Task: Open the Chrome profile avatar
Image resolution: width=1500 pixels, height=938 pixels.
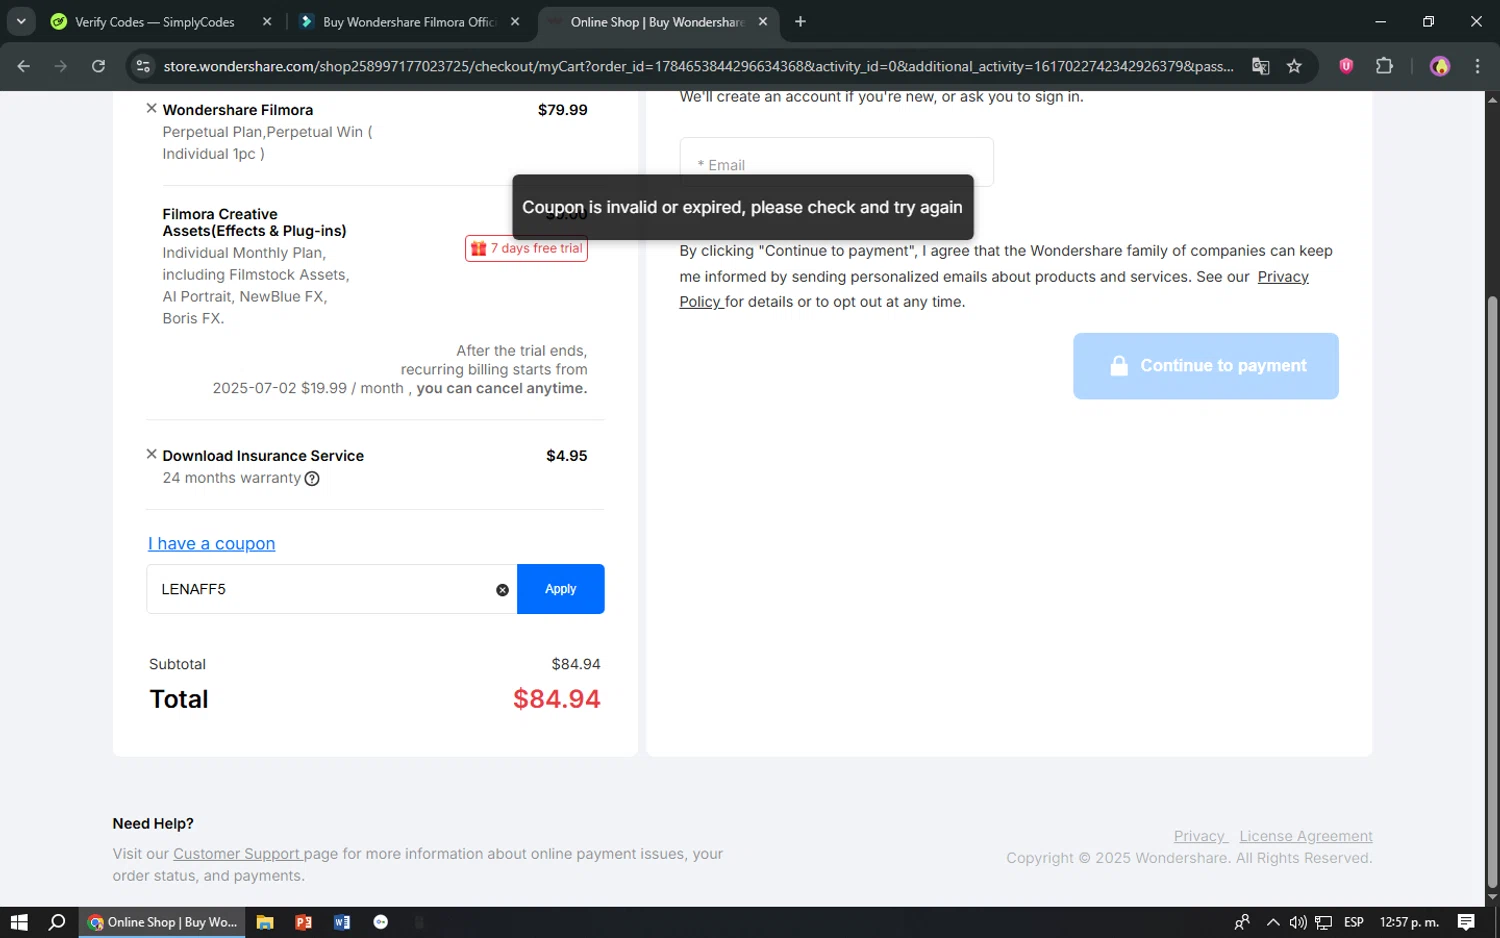Action: tap(1440, 66)
